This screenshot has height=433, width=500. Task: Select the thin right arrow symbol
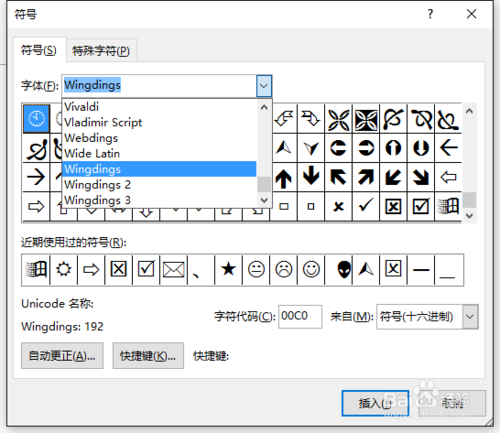pyautogui.click(x=36, y=177)
